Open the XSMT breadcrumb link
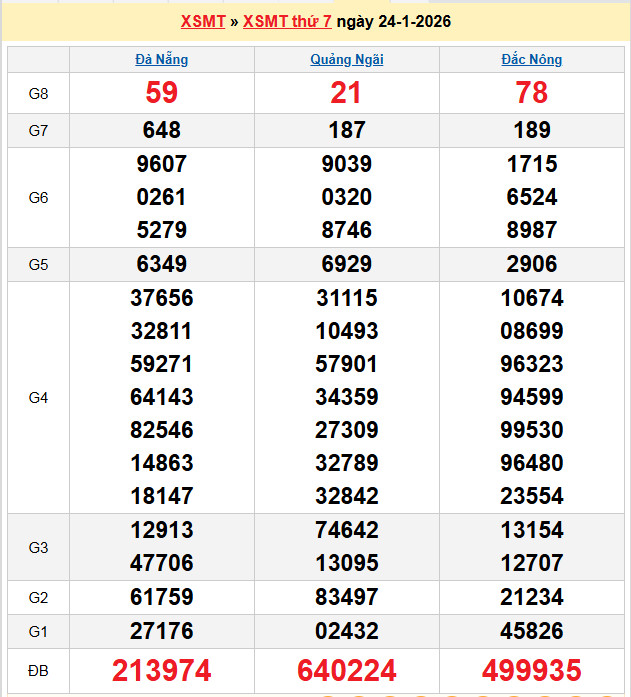Image resolution: width=631 pixels, height=697 pixels. click(x=203, y=22)
